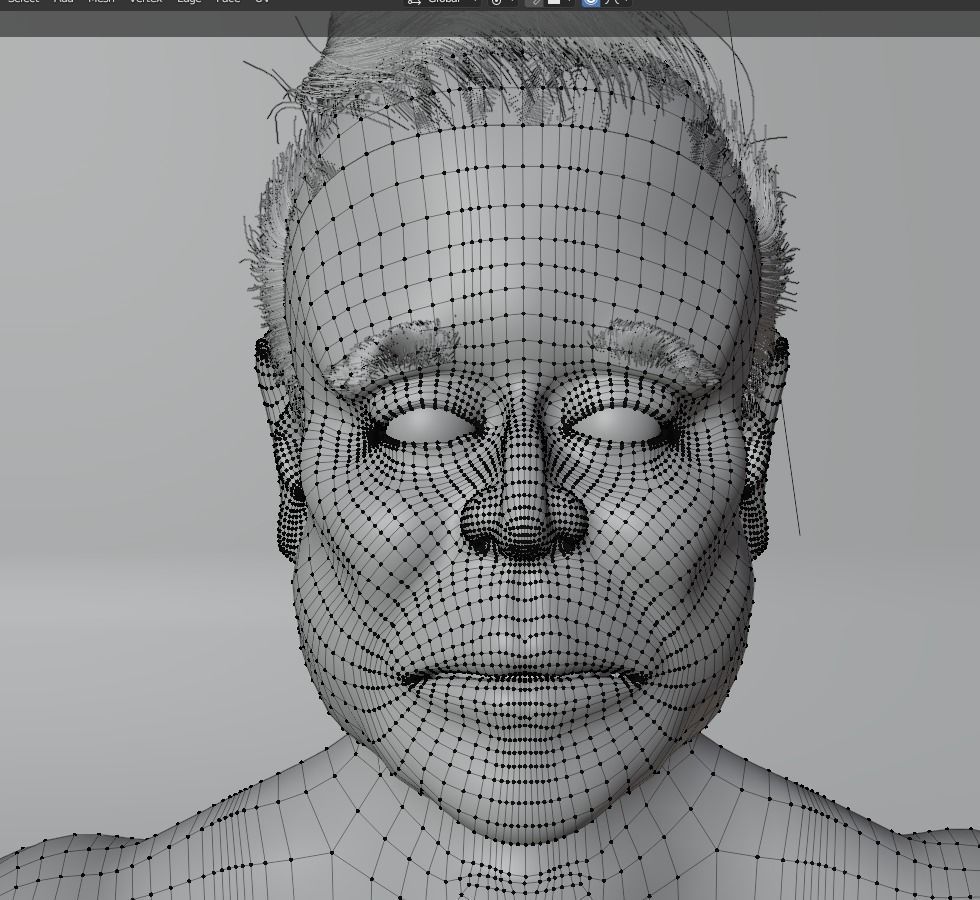Open the Global transform orientation dropdown
This screenshot has height=900, width=980.
[442, 2]
